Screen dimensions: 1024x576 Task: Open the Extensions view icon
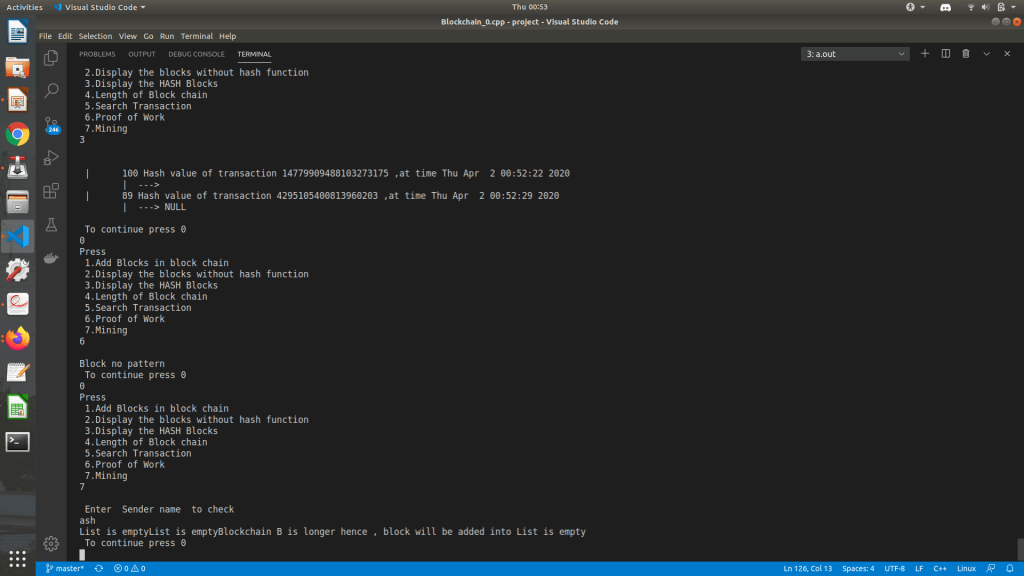click(51, 191)
